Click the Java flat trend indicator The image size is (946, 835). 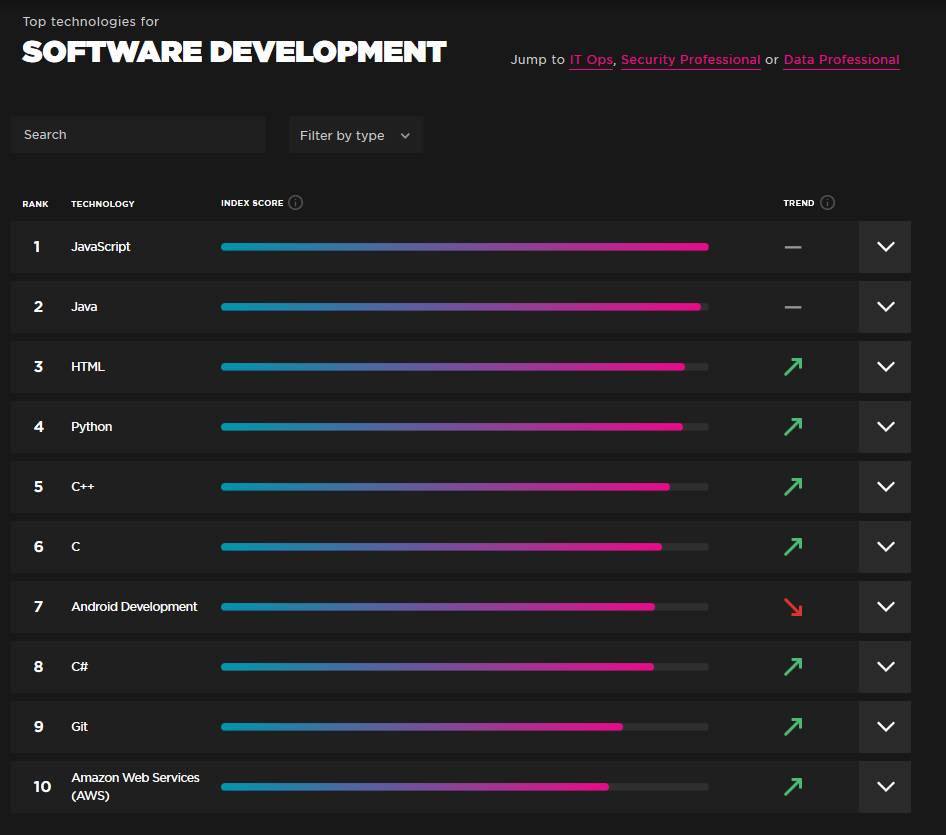click(793, 307)
